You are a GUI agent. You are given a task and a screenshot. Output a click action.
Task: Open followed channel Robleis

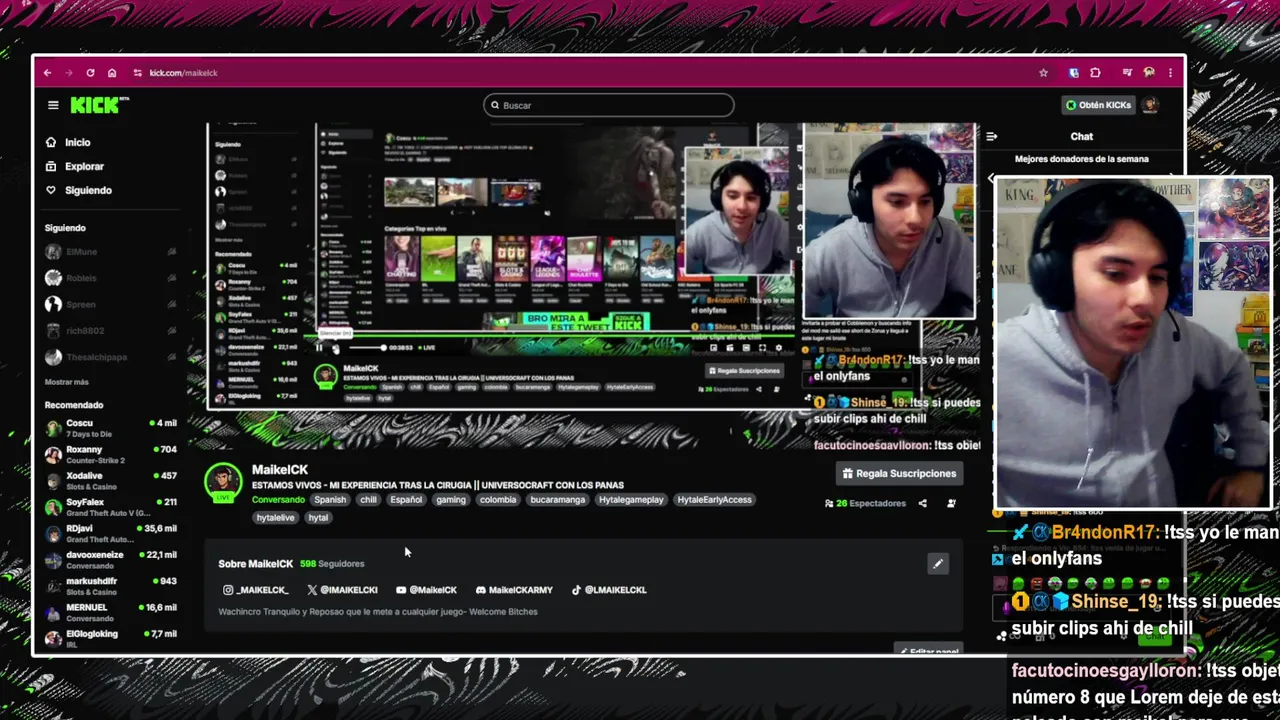point(110,278)
